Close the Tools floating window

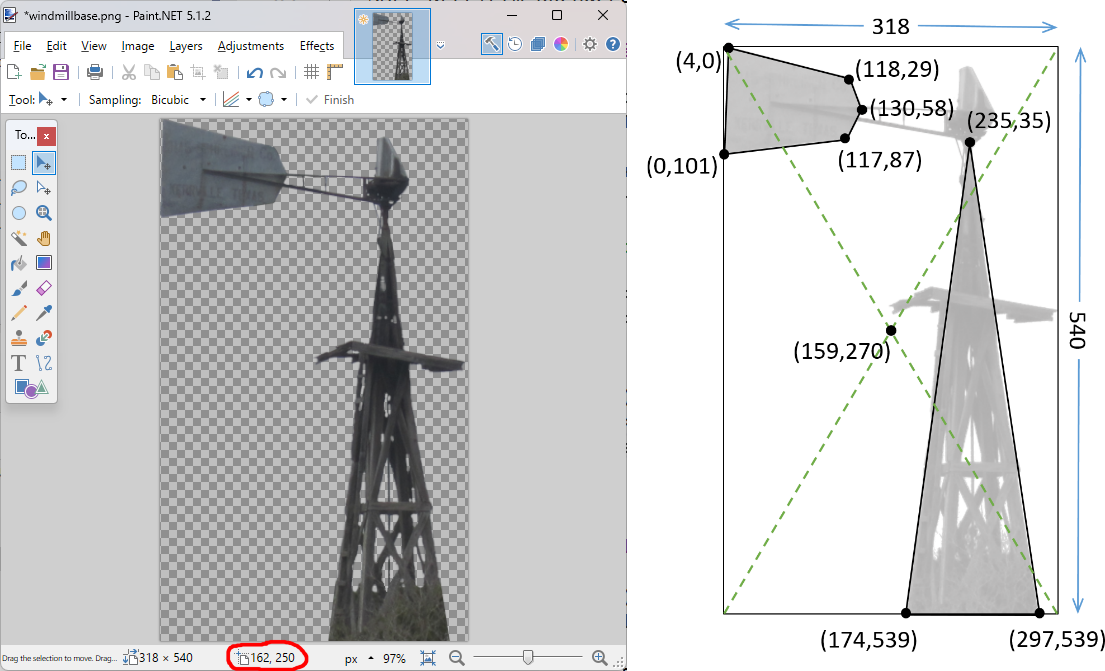[46, 135]
